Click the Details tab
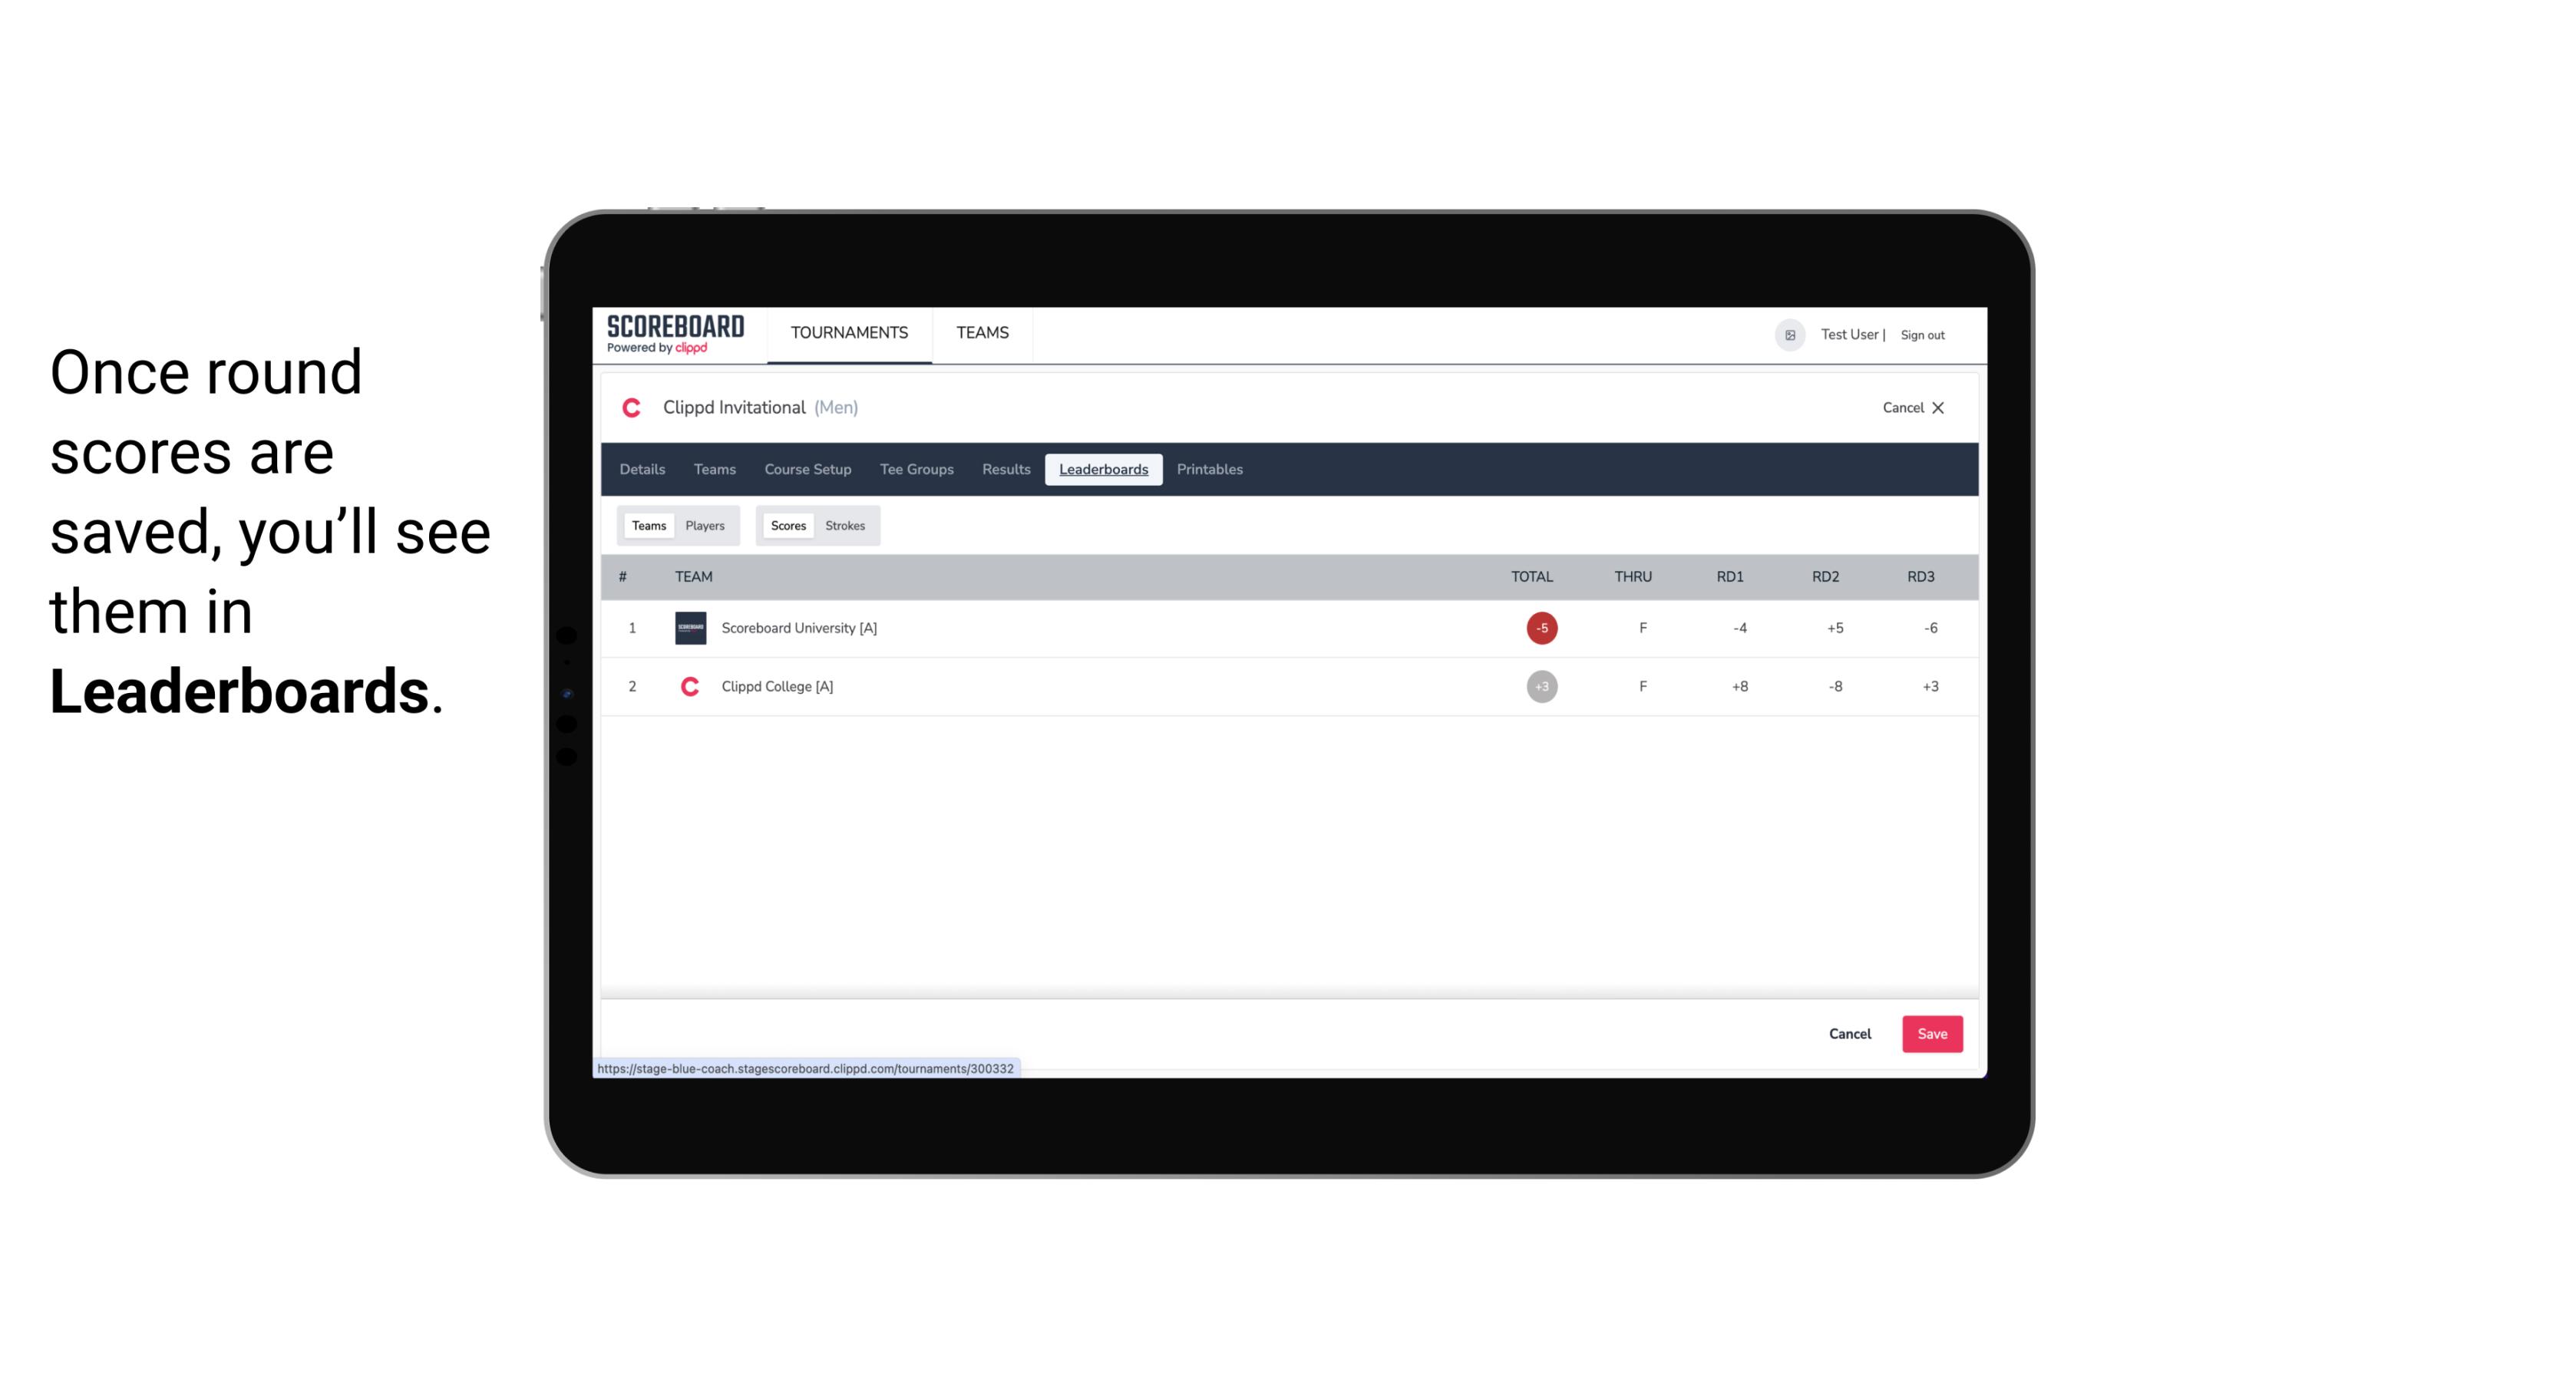The width and height of the screenshot is (2576, 1386). pyautogui.click(x=640, y=470)
